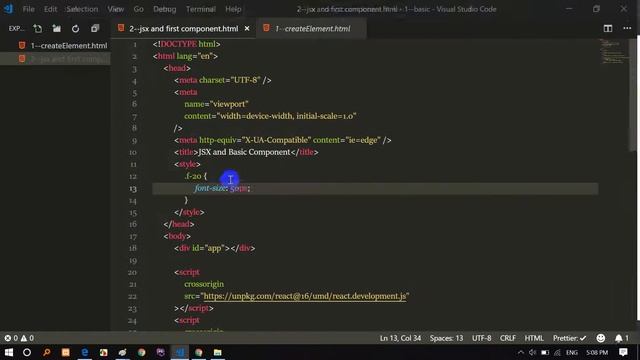The image size is (640, 360).
Task: Click the VS Code logo in title bar
Action: (x=8, y=9)
